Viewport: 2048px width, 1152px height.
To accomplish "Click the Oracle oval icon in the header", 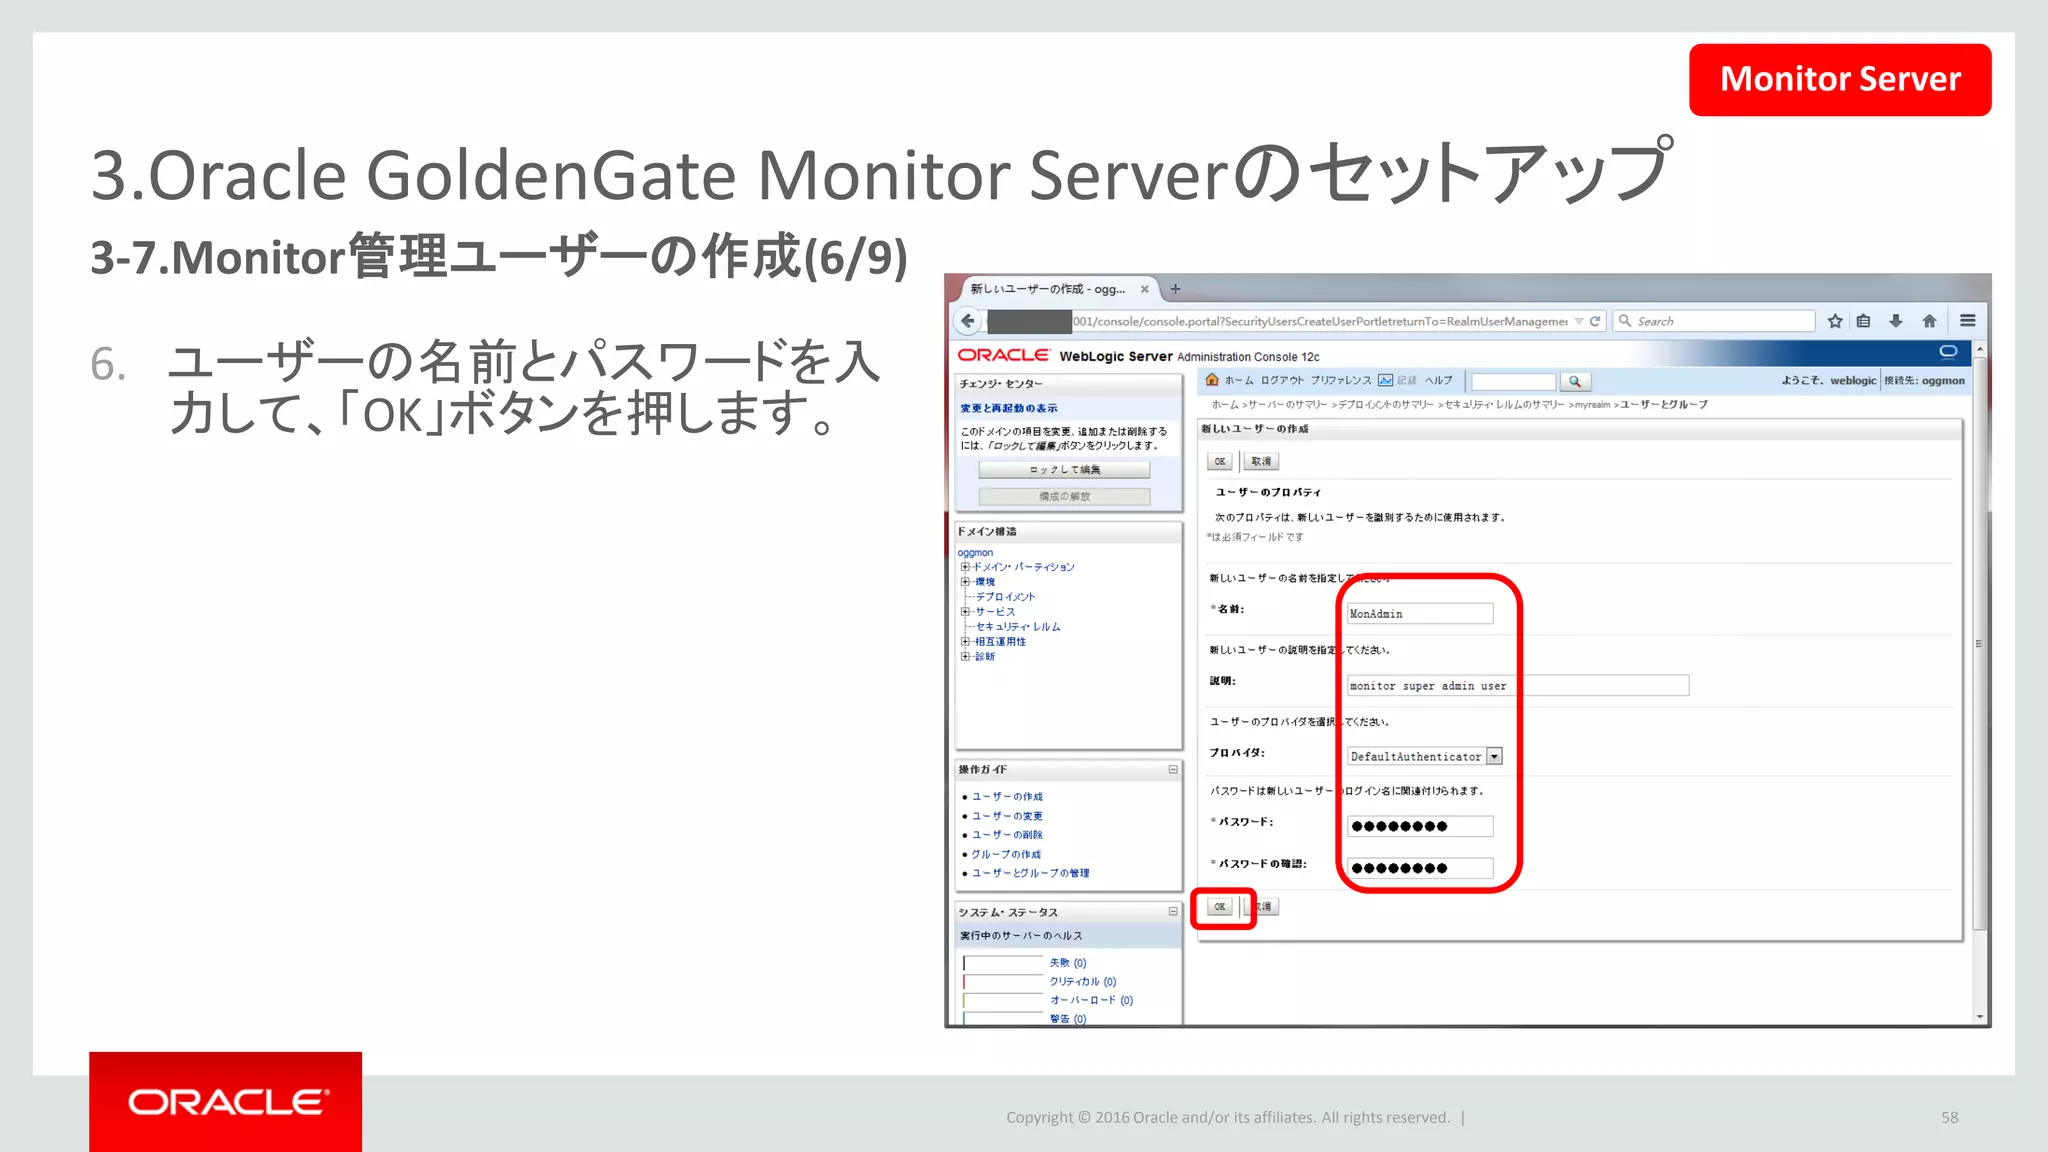I will (x=1948, y=351).
